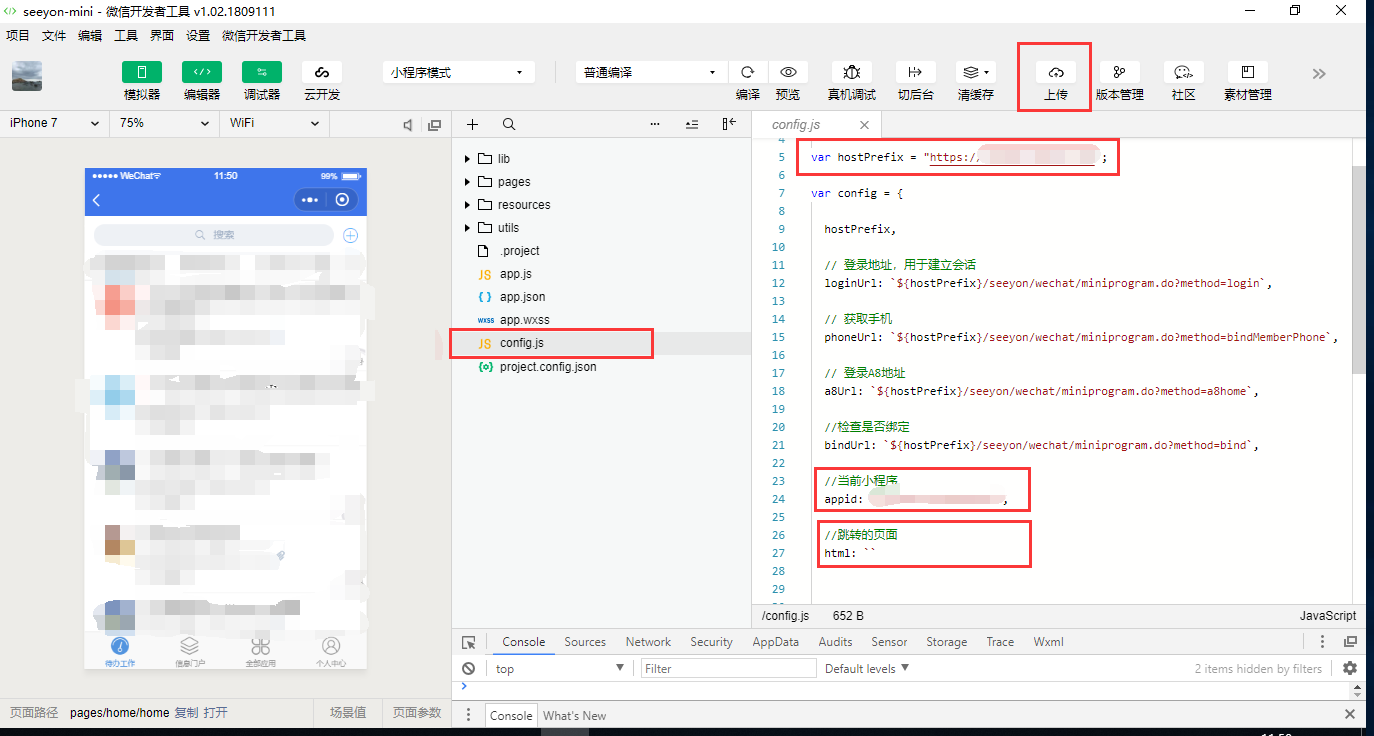This screenshot has height=736, width=1374.
Task: Switch to the Network tab
Action: [x=648, y=642]
